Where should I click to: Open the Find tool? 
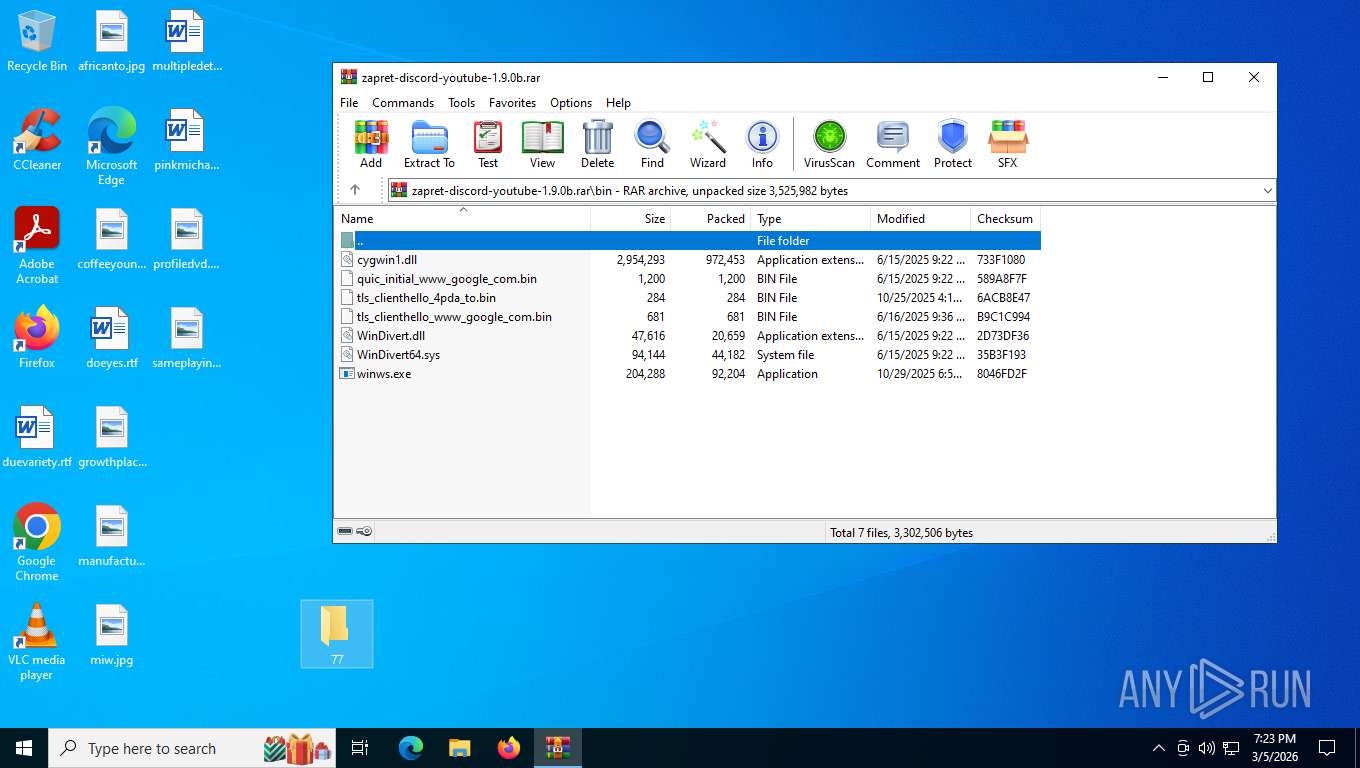coord(652,144)
